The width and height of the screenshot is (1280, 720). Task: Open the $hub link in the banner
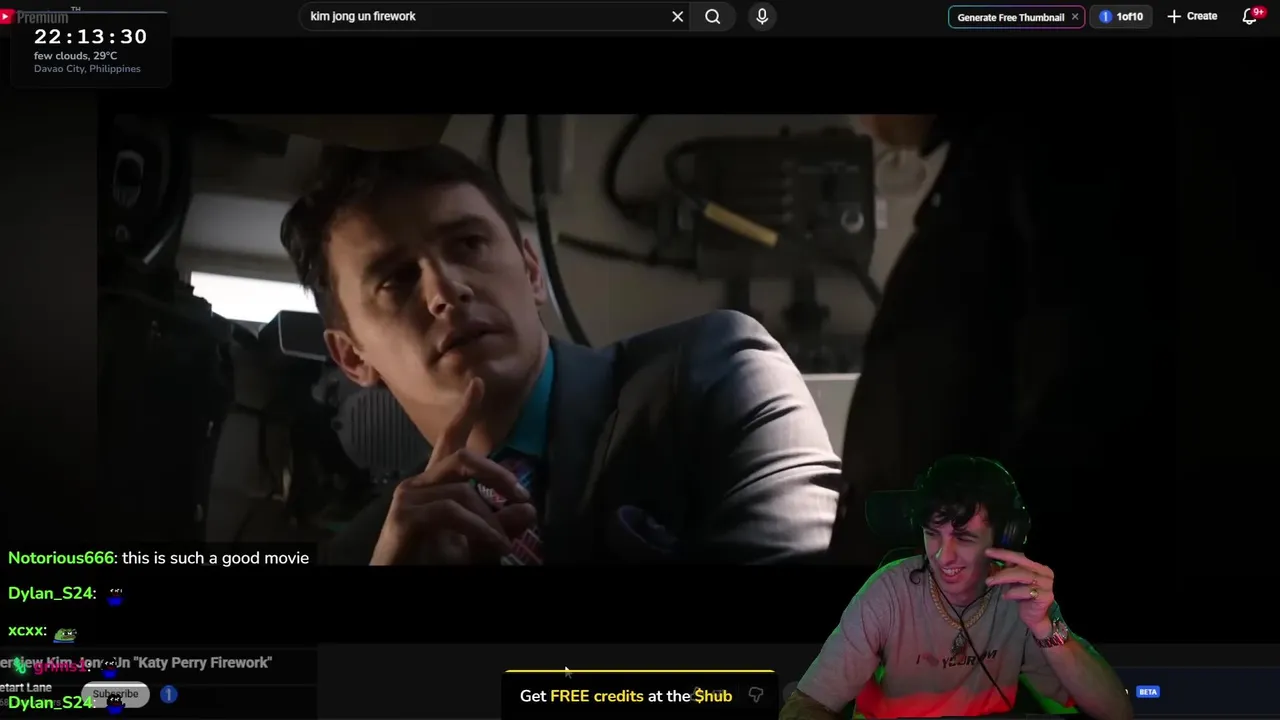coord(713,696)
